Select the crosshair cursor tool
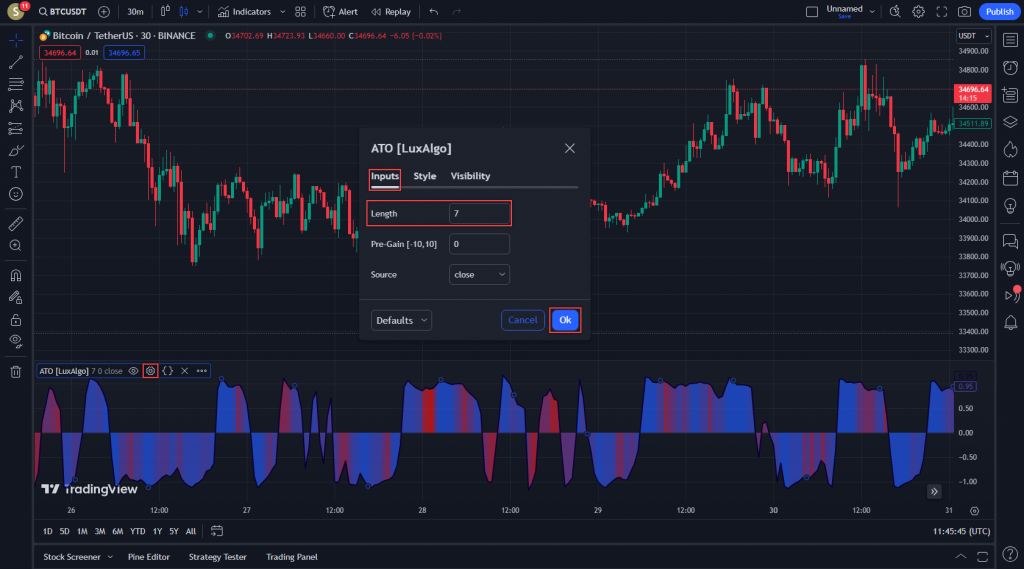Image resolution: width=1024 pixels, height=569 pixels. (16, 41)
